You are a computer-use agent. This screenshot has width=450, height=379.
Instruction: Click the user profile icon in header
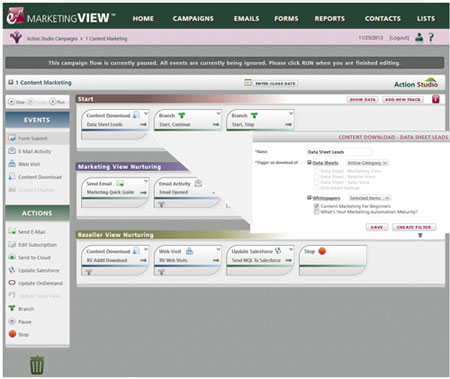tap(419, 37)
